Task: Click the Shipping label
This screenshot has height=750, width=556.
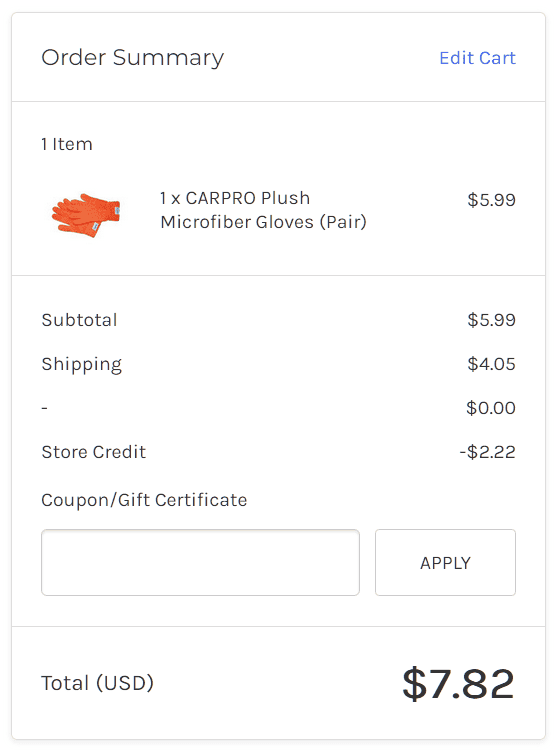Action: pyautogui.click(x=81, y=364)
